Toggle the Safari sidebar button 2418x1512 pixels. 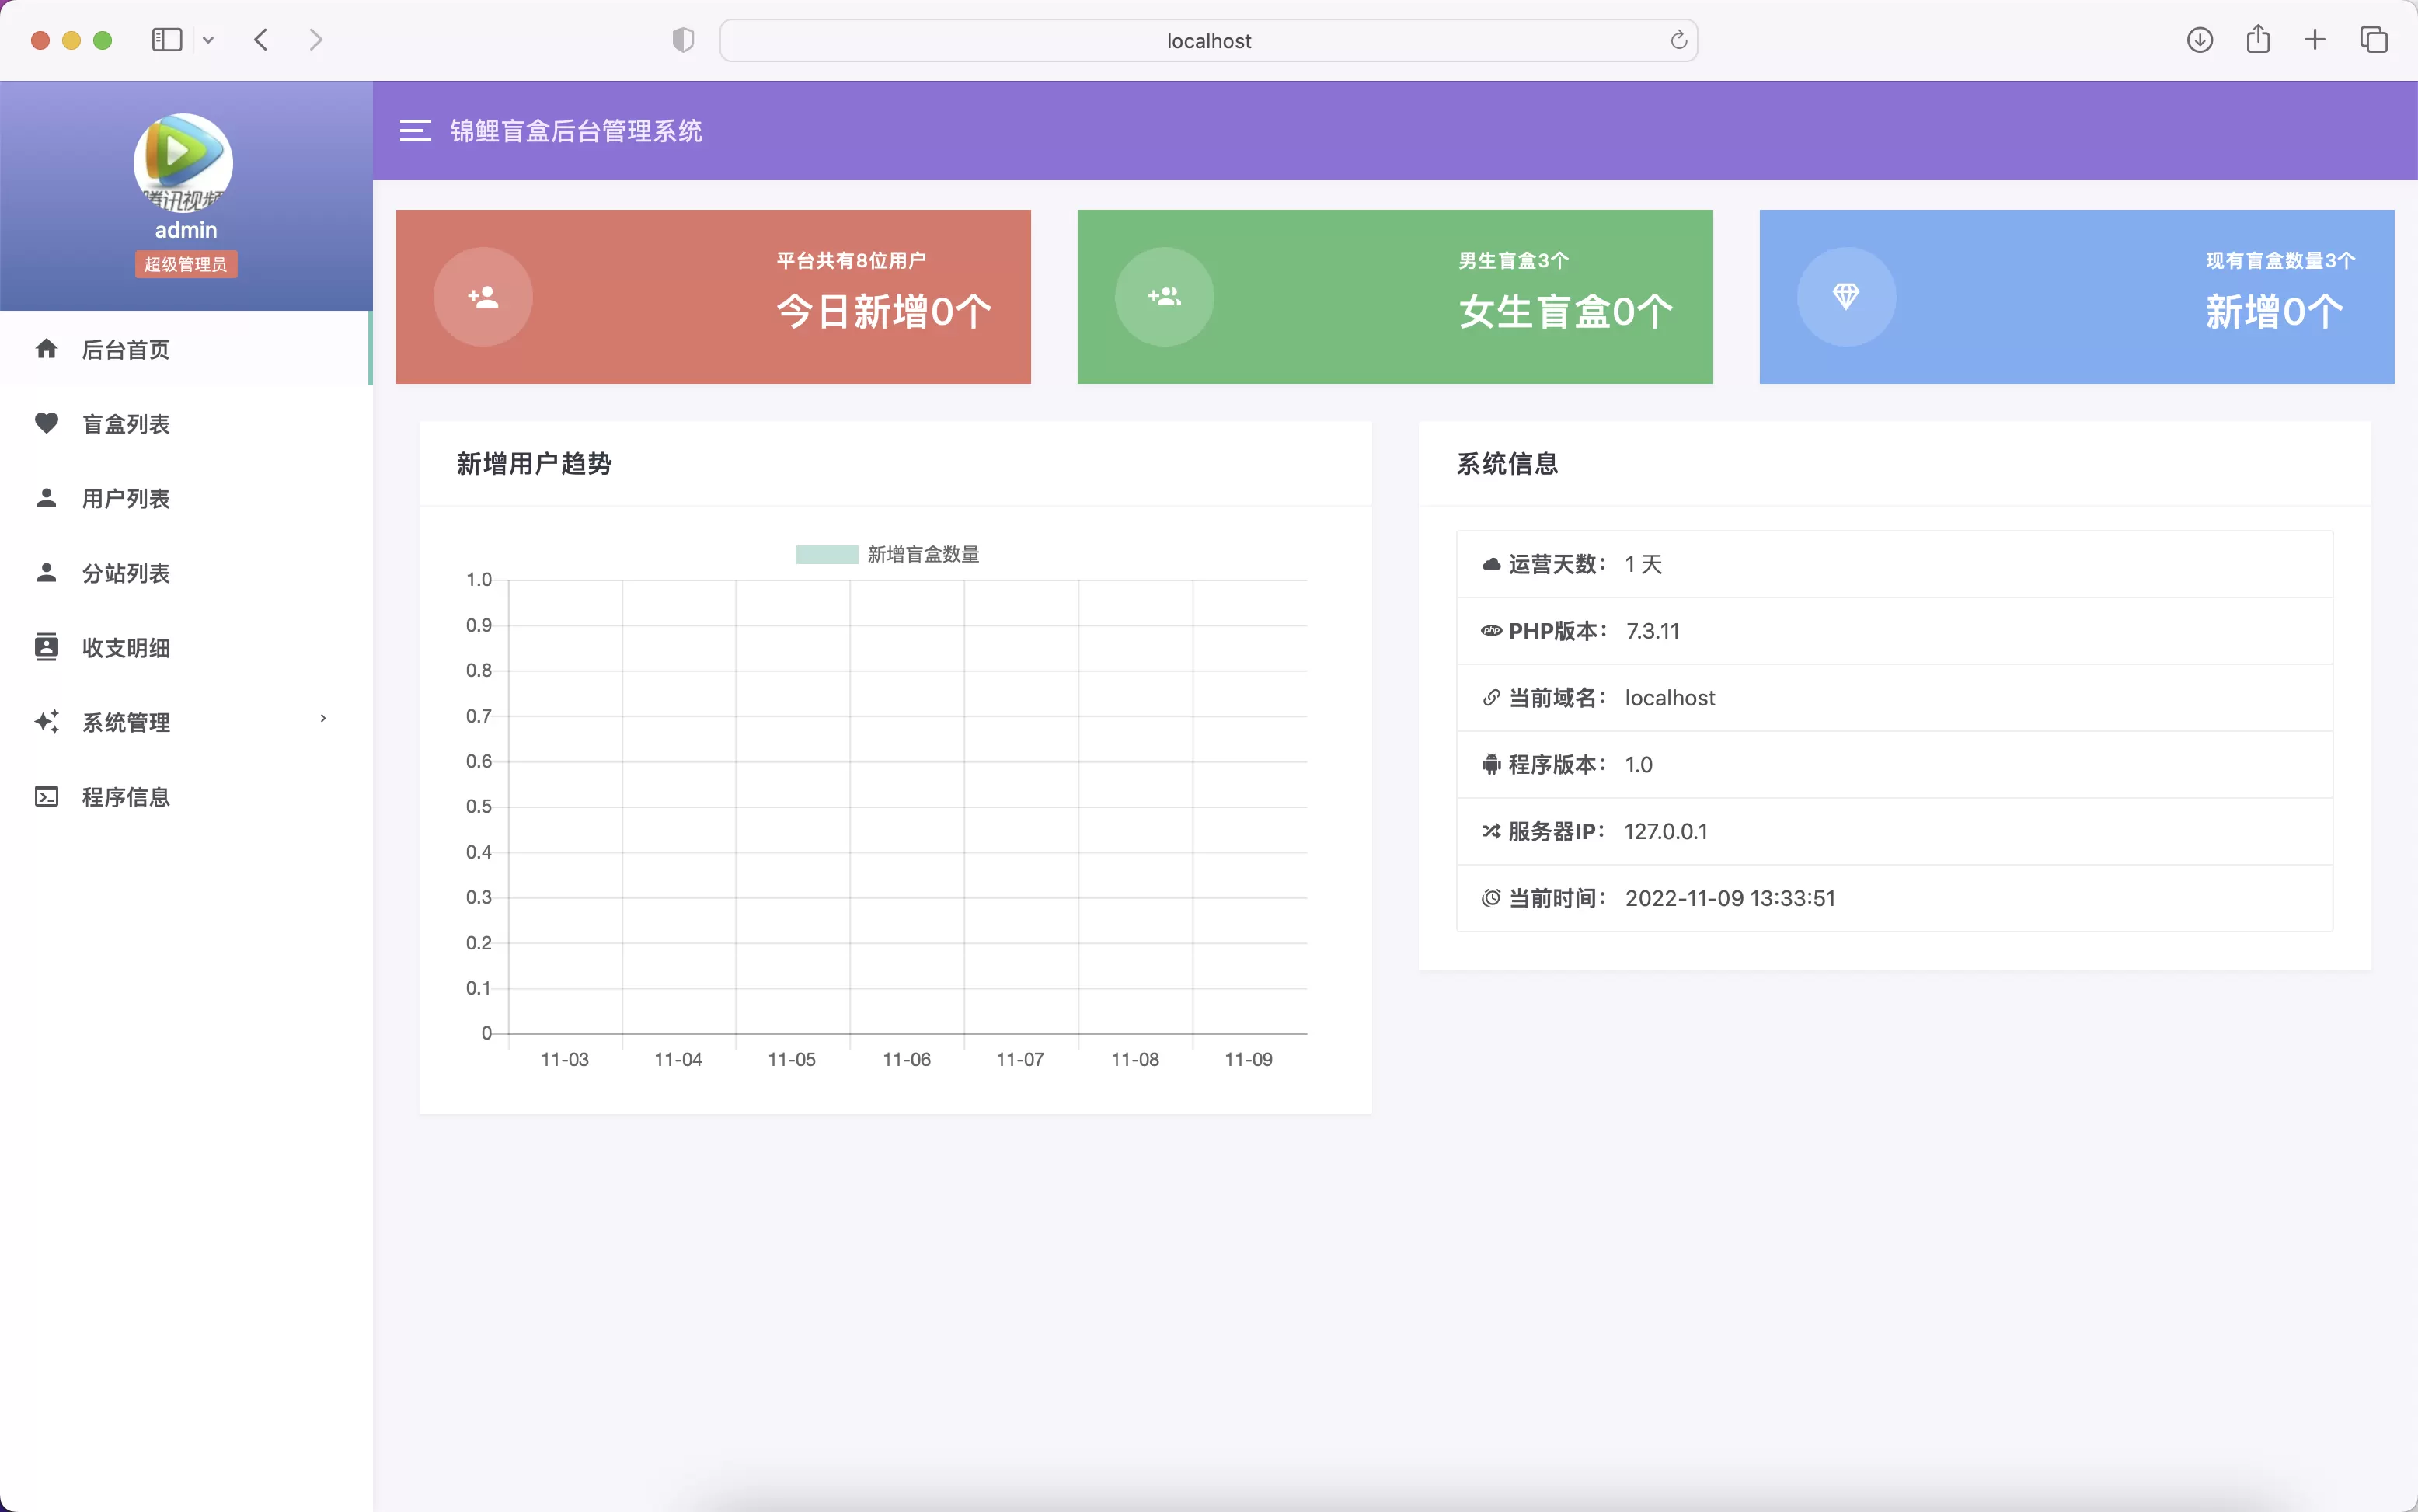tap(167, 40)
